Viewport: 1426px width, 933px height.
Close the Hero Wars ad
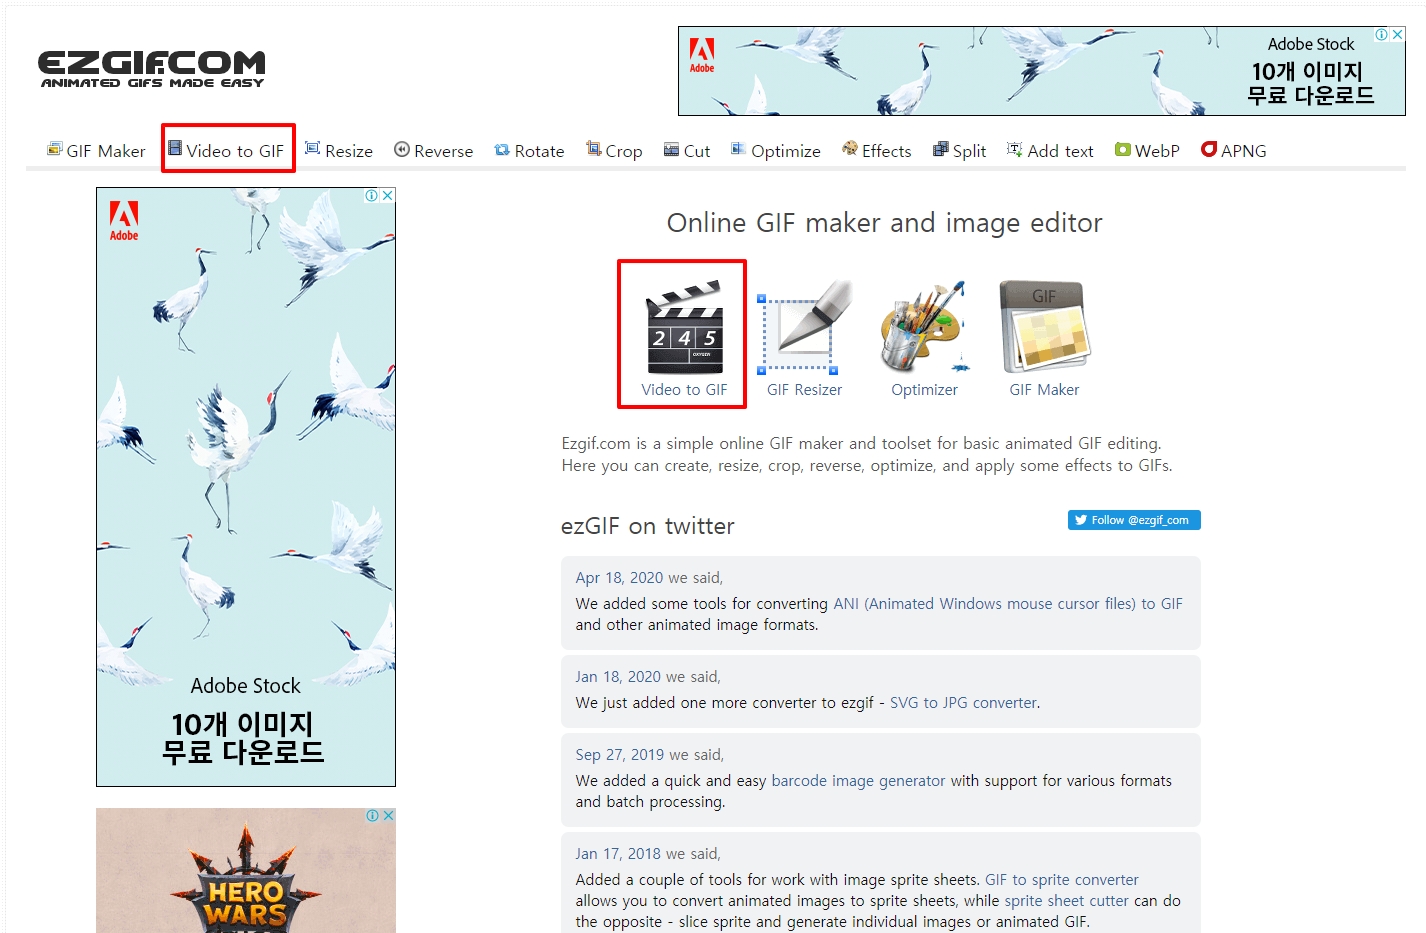tap(388, 816)
